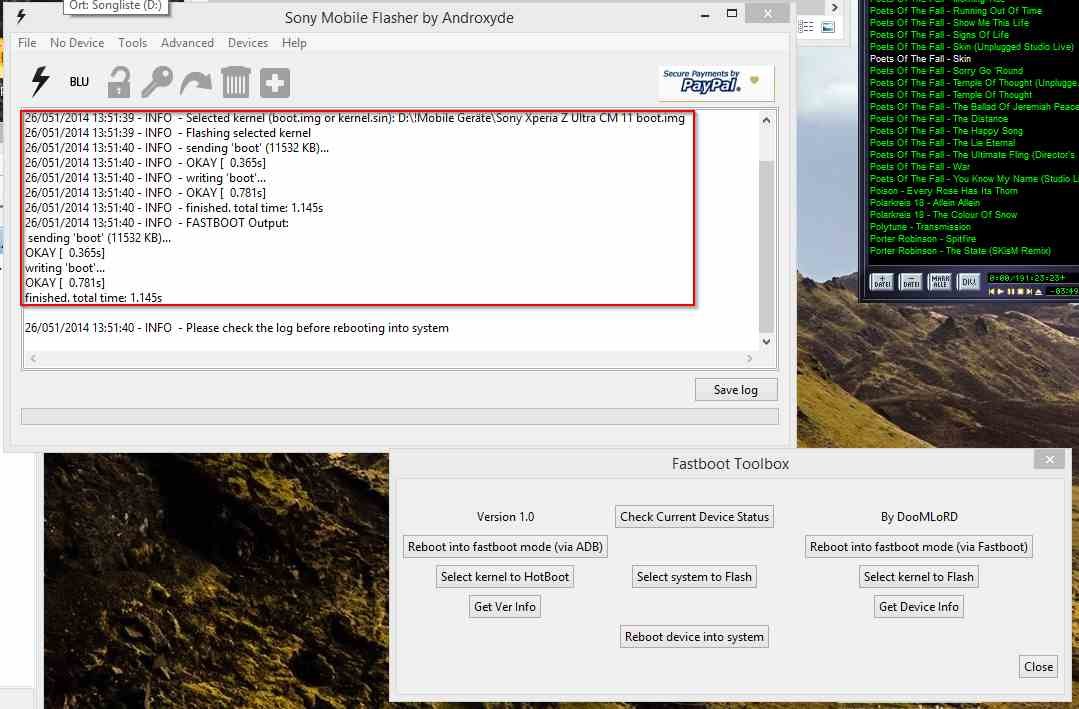The height and width of the screenshot is (709, 1079).
Task: Click the details view icon in Explorer window
Action: [806, 27]
